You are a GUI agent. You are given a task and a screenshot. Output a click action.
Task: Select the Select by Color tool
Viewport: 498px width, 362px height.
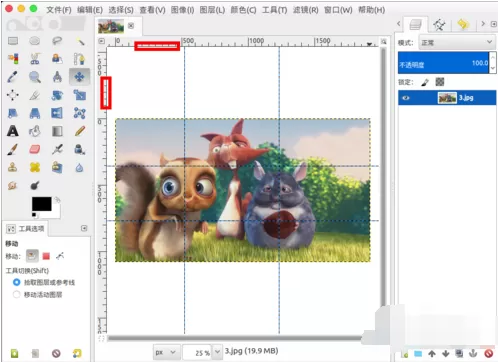(x=13, y=59)
